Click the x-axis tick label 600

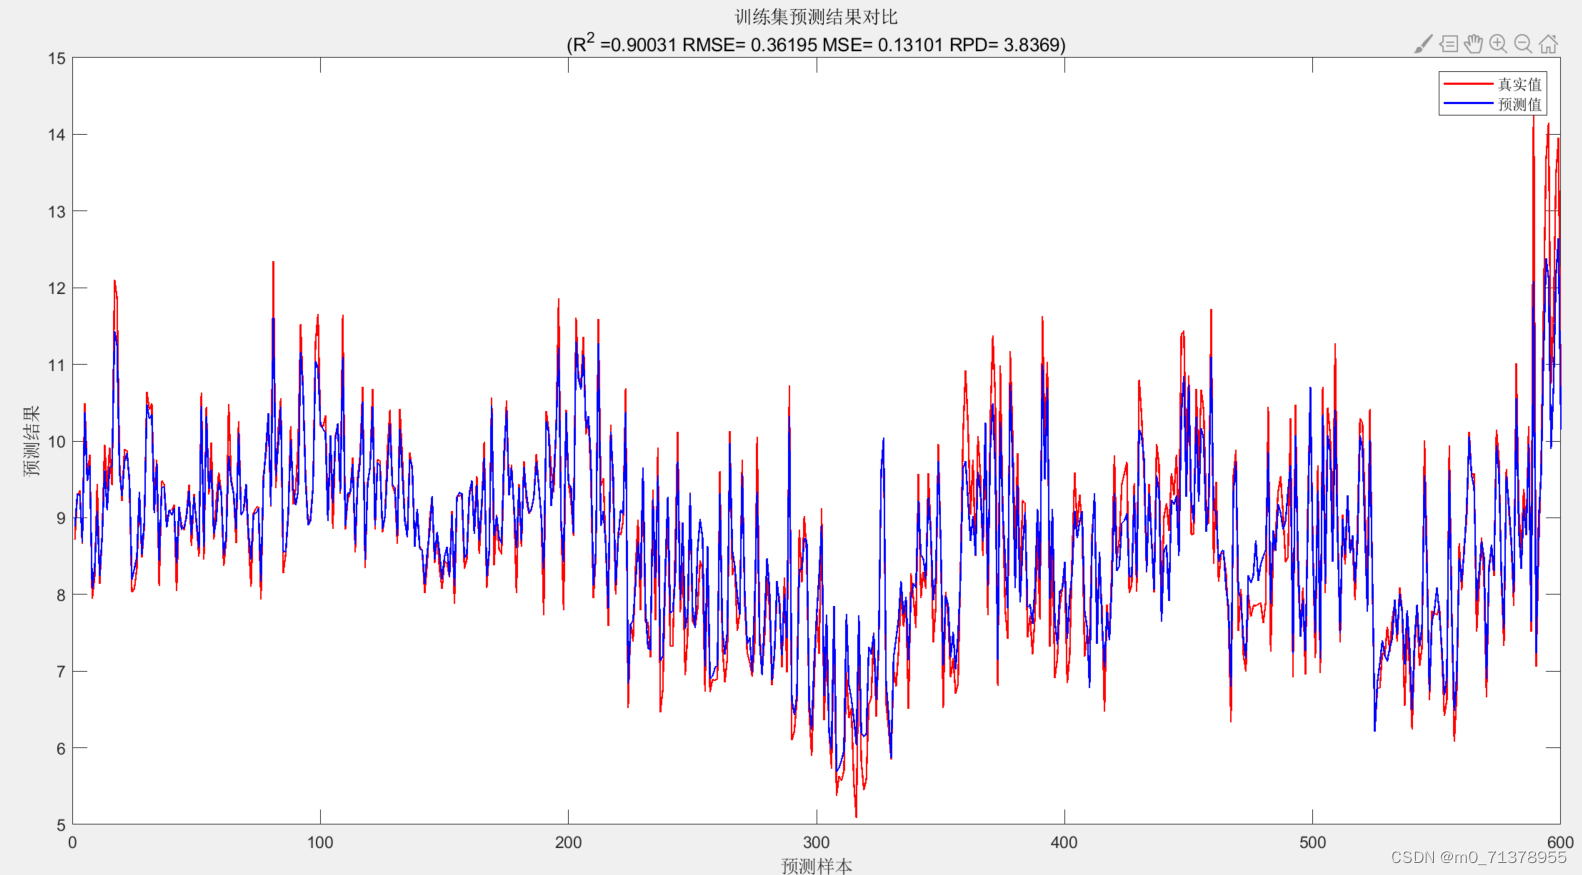tap(1560, 843)
